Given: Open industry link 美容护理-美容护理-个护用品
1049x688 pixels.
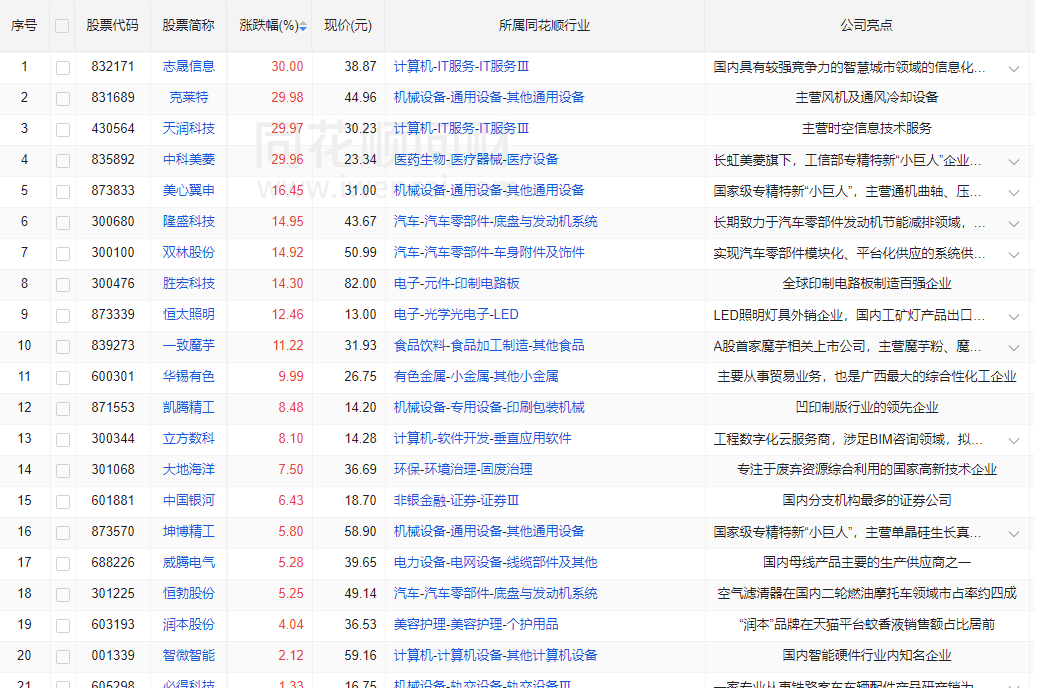Looking at the screenshot, I should click(x=476, y=624).
